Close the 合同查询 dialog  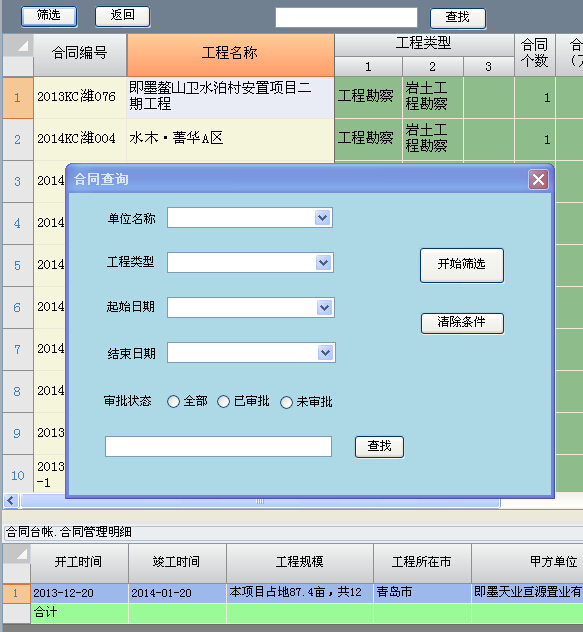[539, 180]
